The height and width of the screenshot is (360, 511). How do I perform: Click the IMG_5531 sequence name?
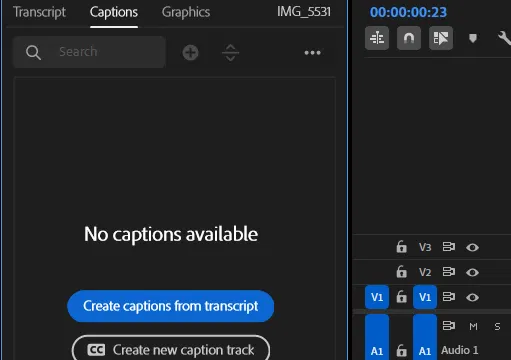coord(304,12)
